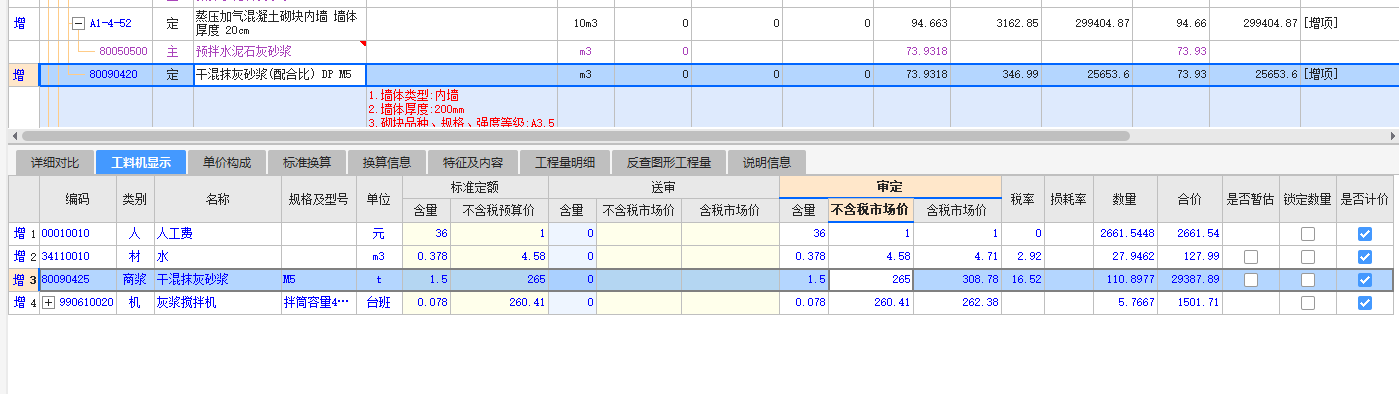
Task: Select code cell 34110010
Action: pyautogui.click(x=78, y=257)
